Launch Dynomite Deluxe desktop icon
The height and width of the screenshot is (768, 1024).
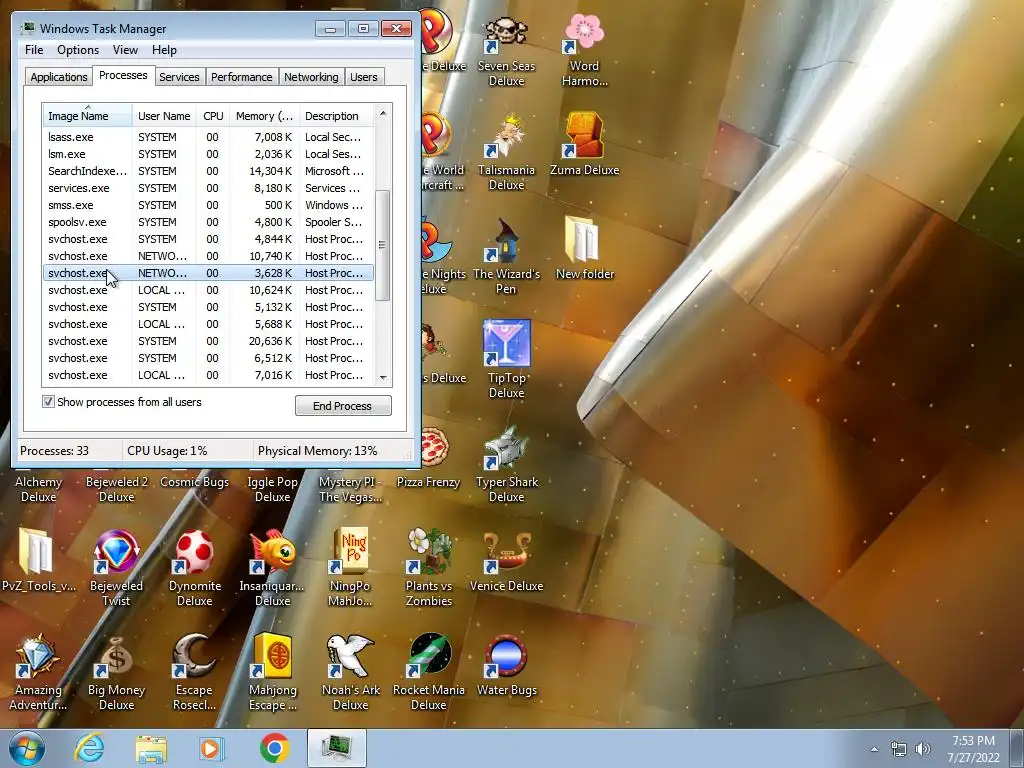click(195, 568)
